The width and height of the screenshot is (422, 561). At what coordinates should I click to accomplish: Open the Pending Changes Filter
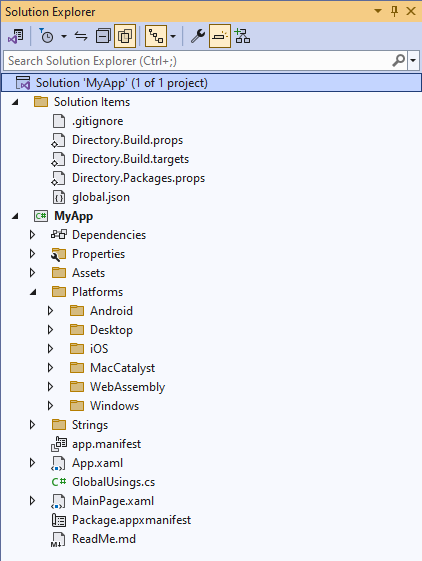(x=46, y=36)
